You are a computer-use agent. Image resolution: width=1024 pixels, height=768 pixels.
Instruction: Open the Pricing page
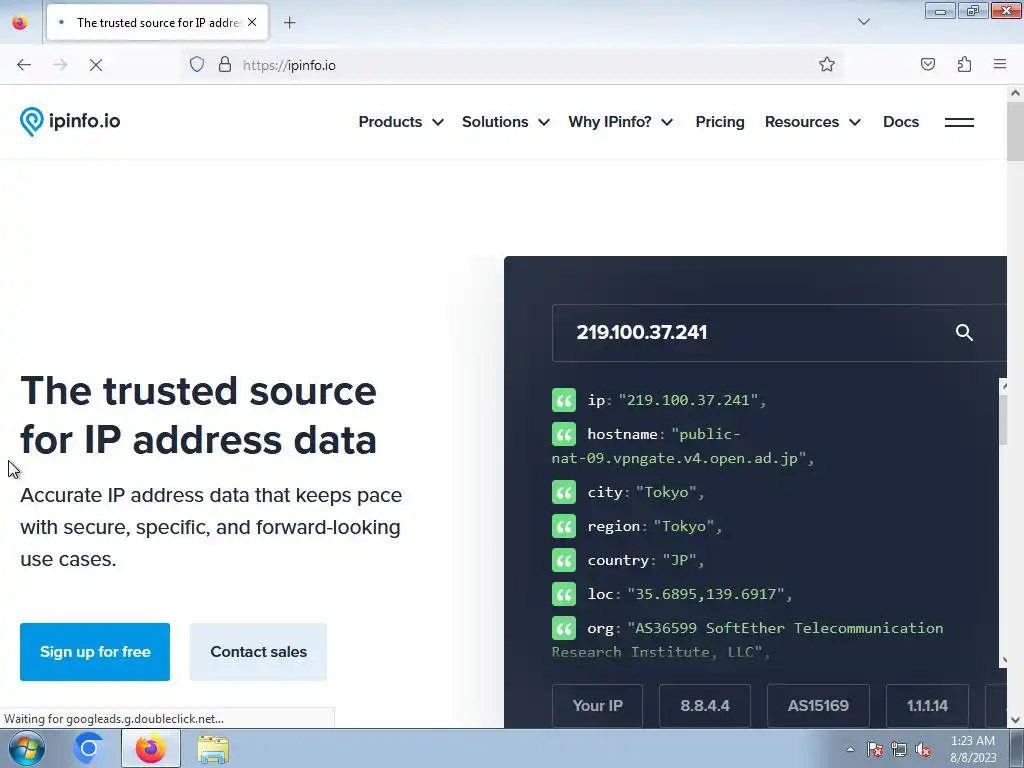click(720, 122)
